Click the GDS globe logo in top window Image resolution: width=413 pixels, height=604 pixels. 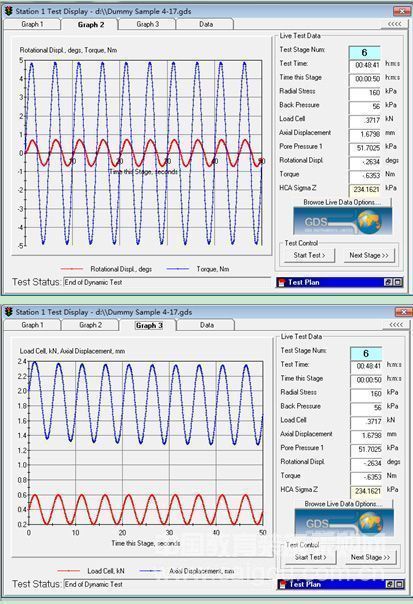[342, 221]
